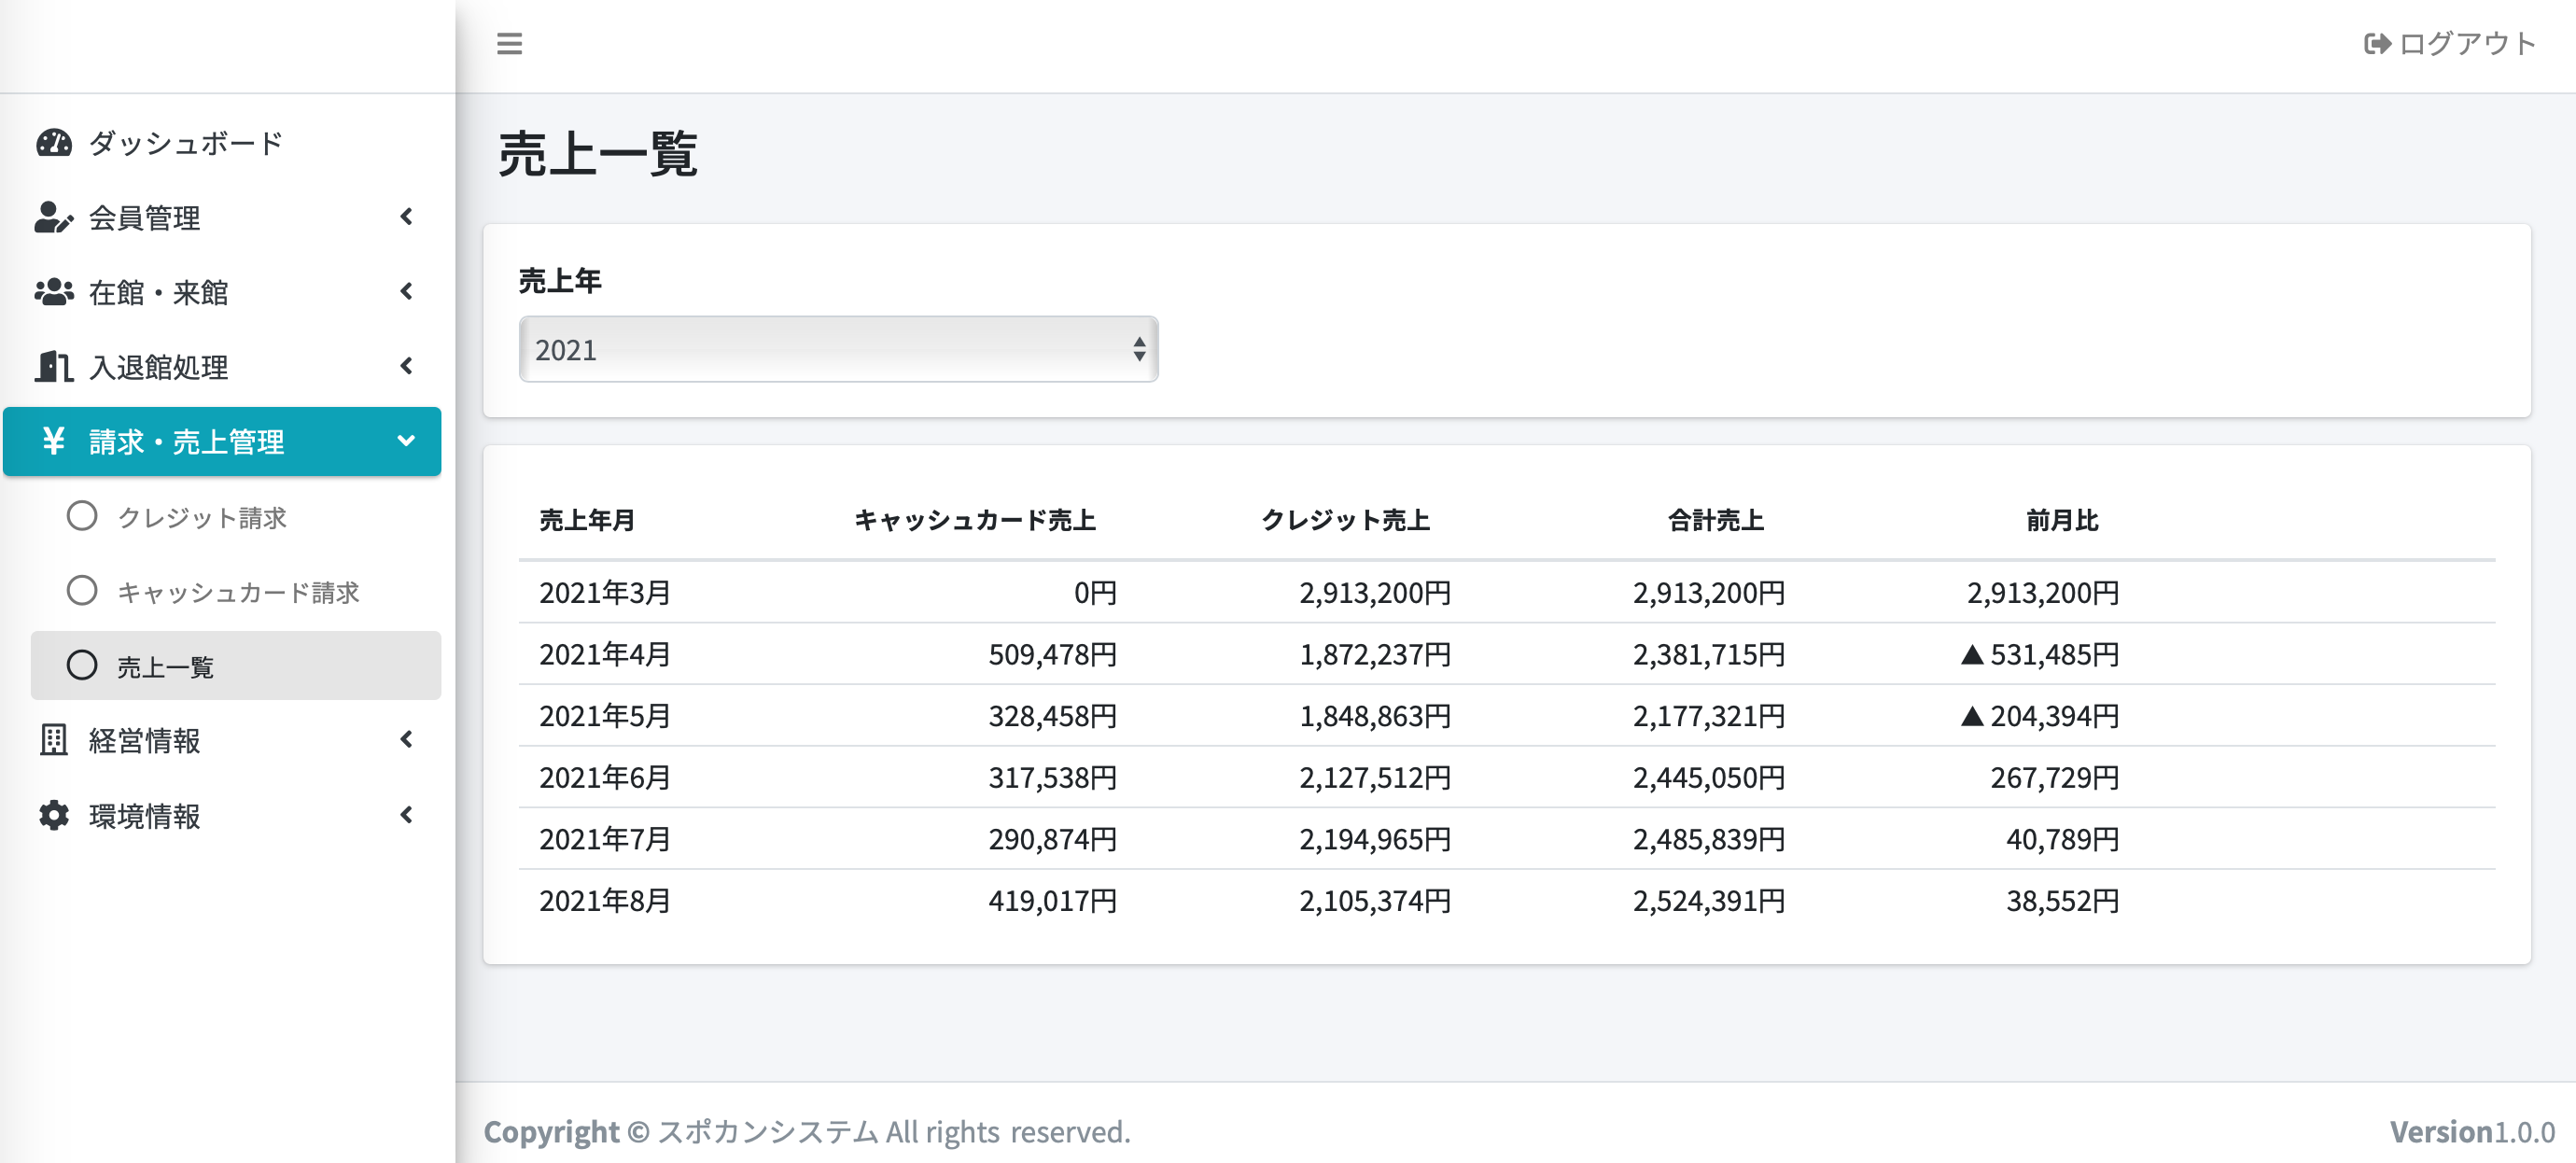
Task: Click the 2,445,050円 total sales cell
Action: (1709, 778)
